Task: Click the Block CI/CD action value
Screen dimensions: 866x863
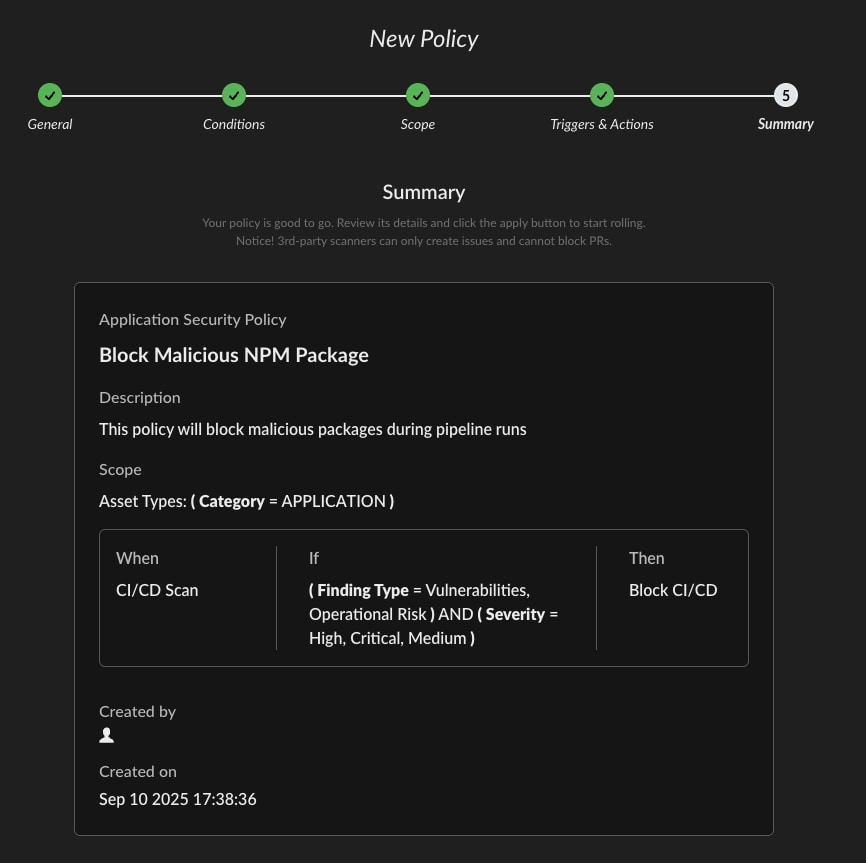Action: tap(673, 590)
